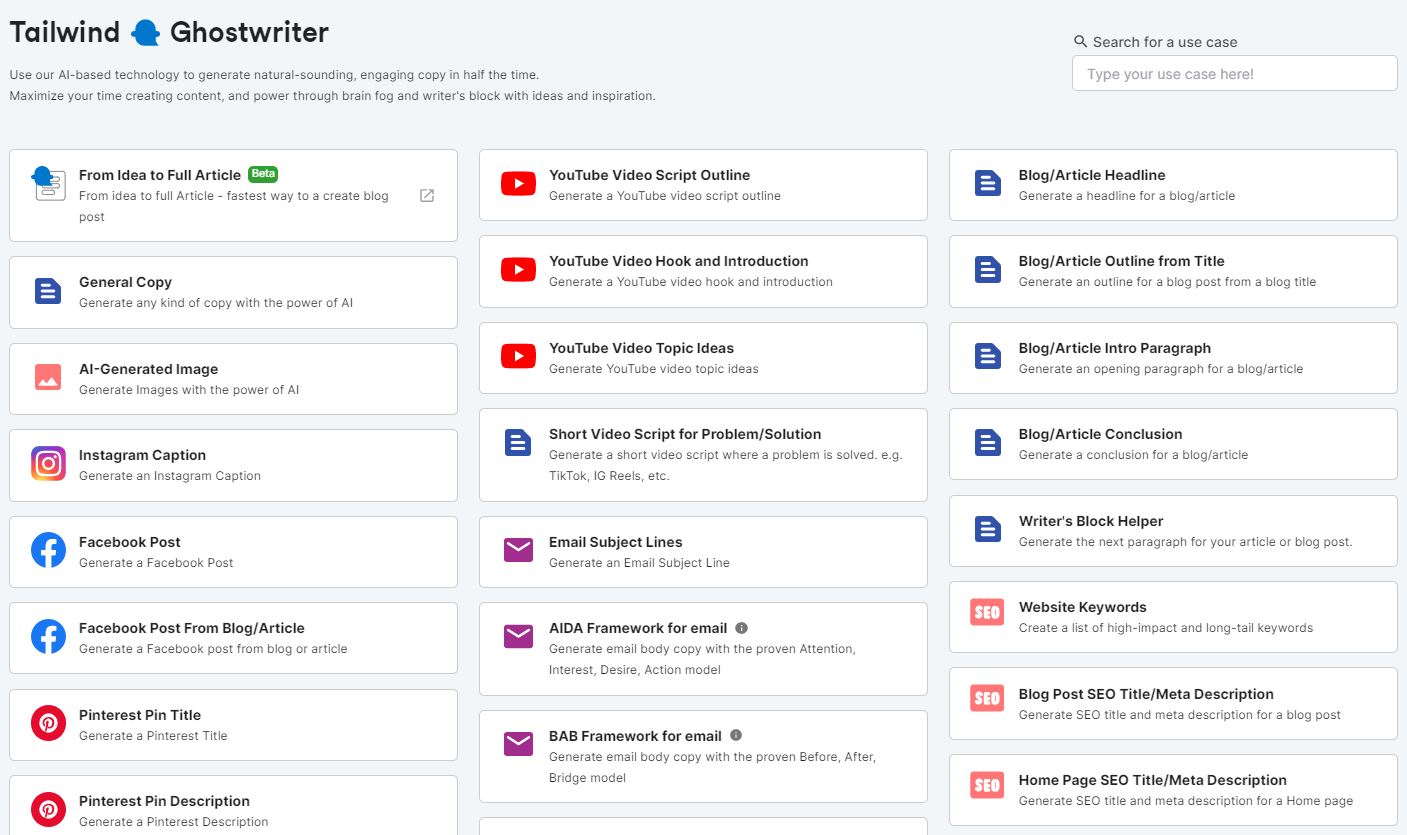This screenshot has height=835, width=1407.
Task: Click YouTube icon for Video Hook and Introduction
Action: click(518, 270)
